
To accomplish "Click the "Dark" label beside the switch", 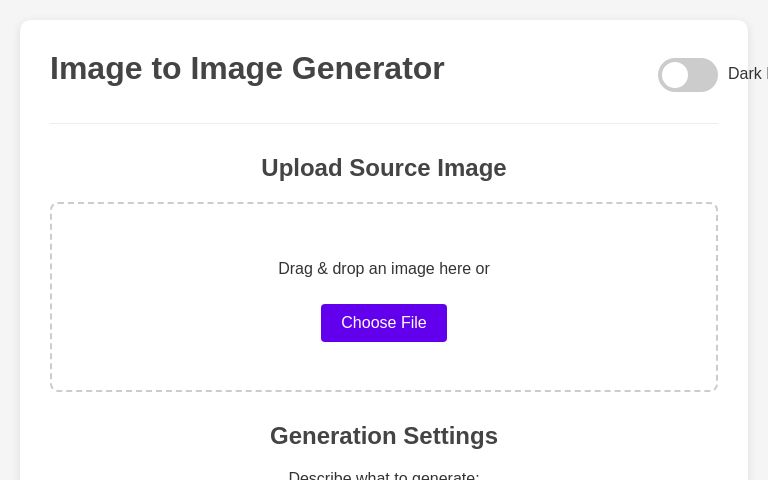I will 746,74.
